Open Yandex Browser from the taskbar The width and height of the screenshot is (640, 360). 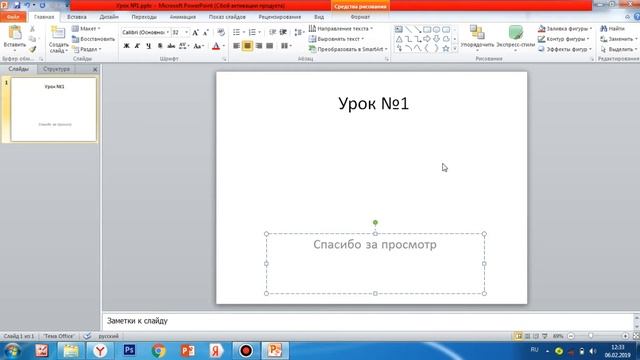point(100,351)
